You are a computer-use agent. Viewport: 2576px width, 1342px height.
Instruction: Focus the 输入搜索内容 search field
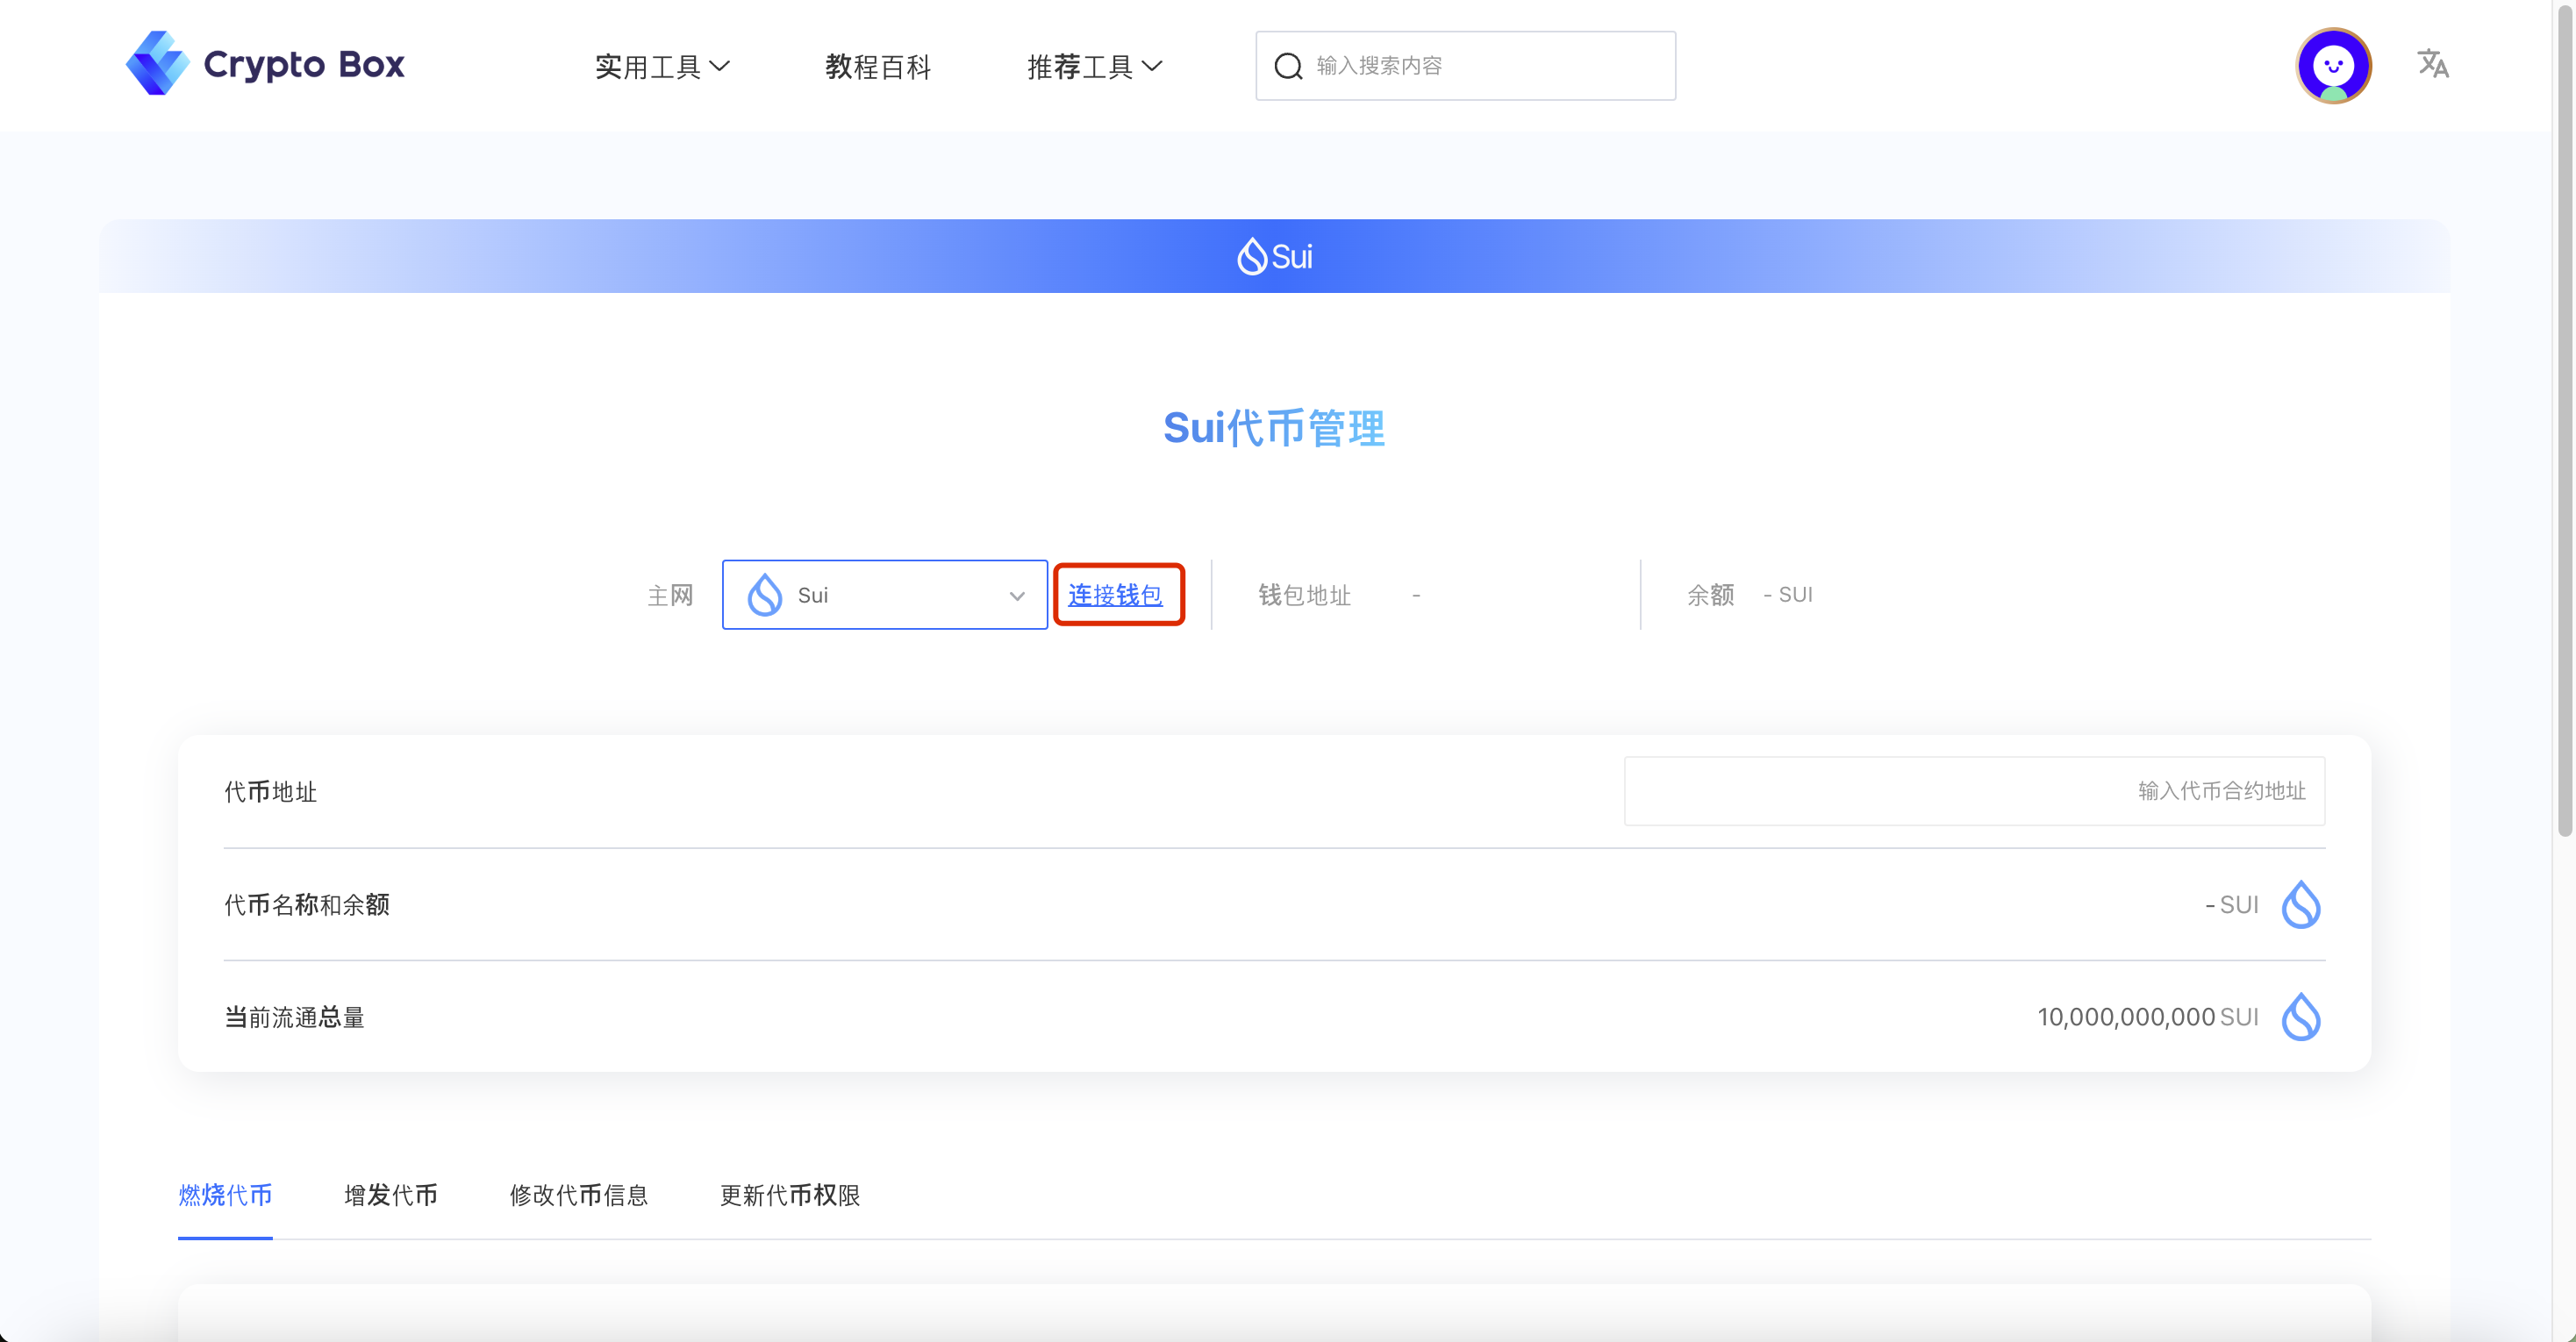(x=1465, y=66)
